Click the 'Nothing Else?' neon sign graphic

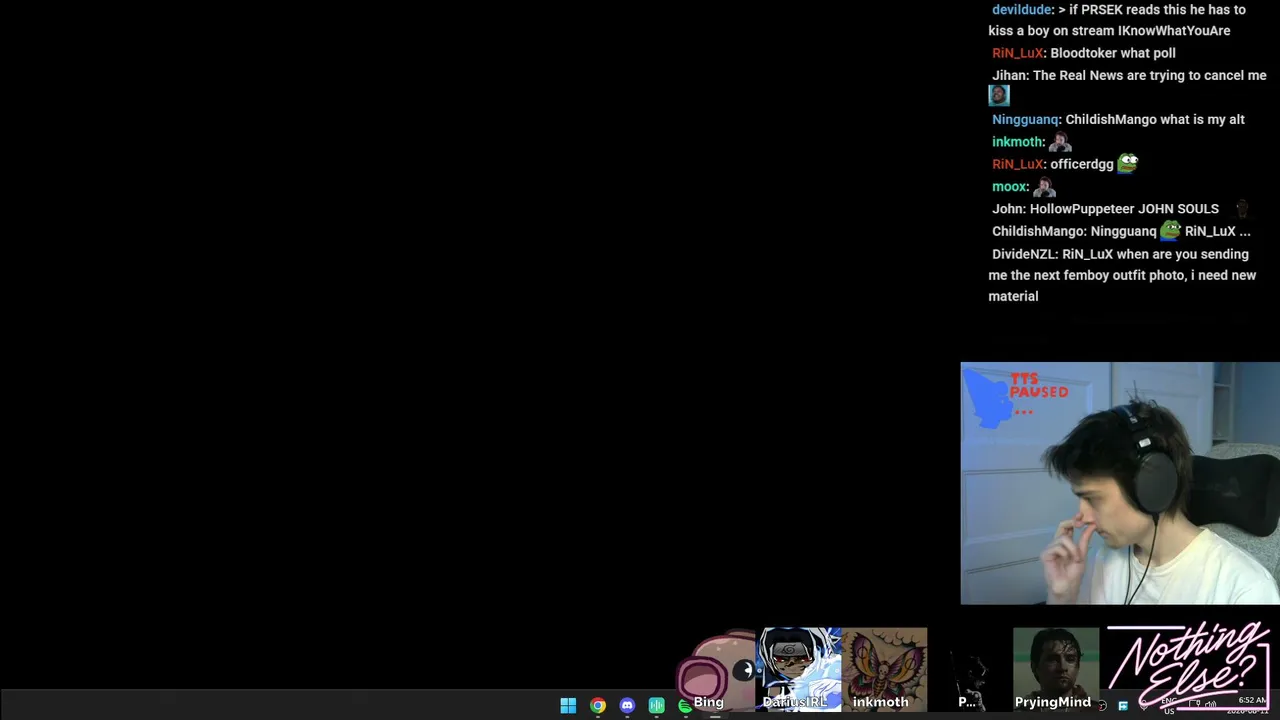[x=1188, y=666]
